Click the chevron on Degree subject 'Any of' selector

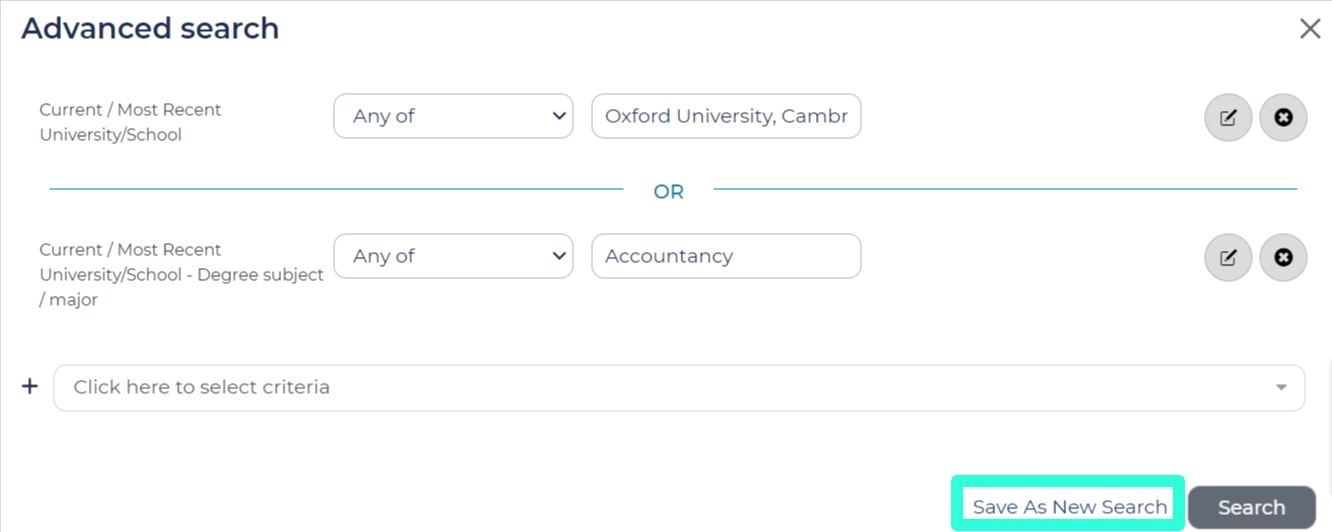point(559,256)
